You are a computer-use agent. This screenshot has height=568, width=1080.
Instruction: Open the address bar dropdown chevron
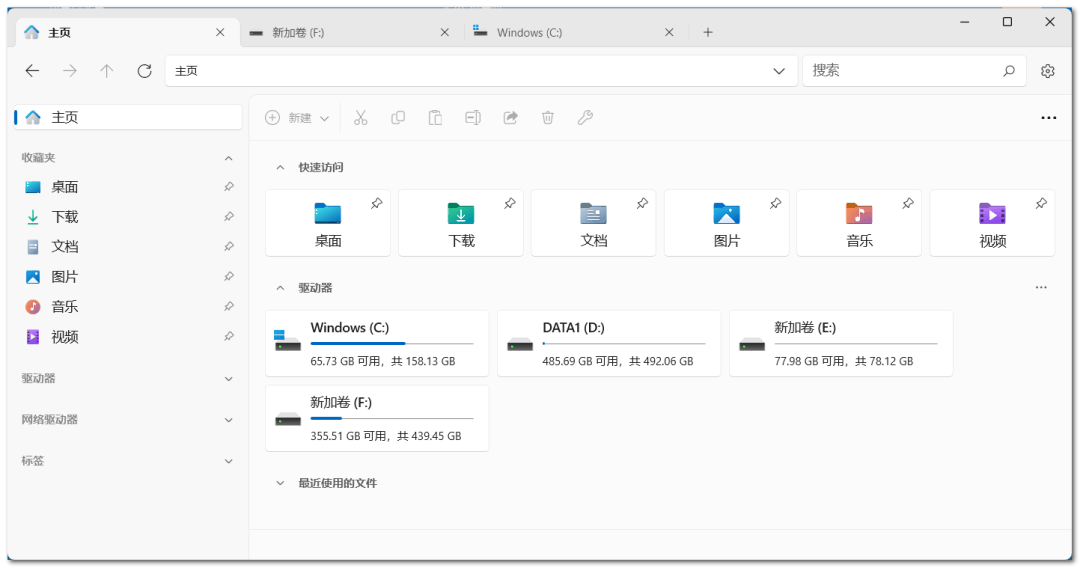click(x=779, y=71)
